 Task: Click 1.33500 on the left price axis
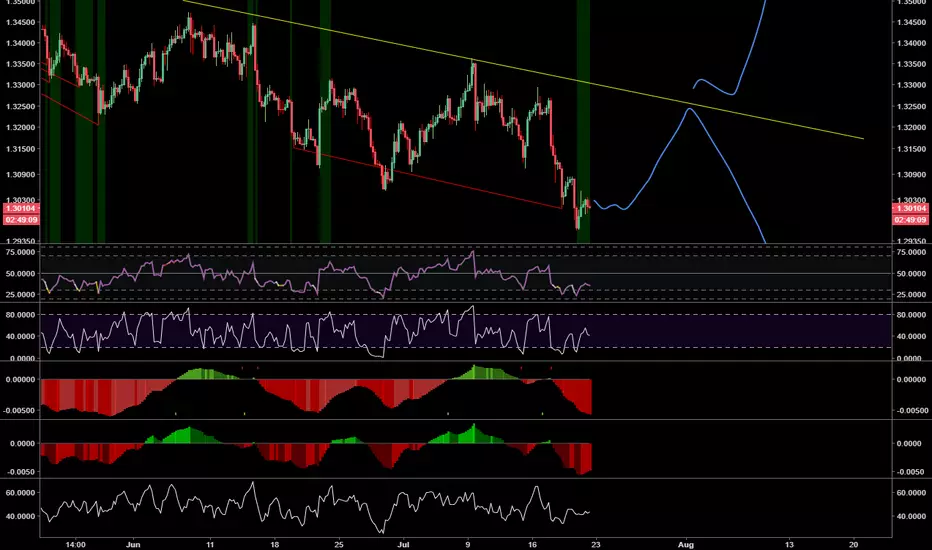(20, 64)
